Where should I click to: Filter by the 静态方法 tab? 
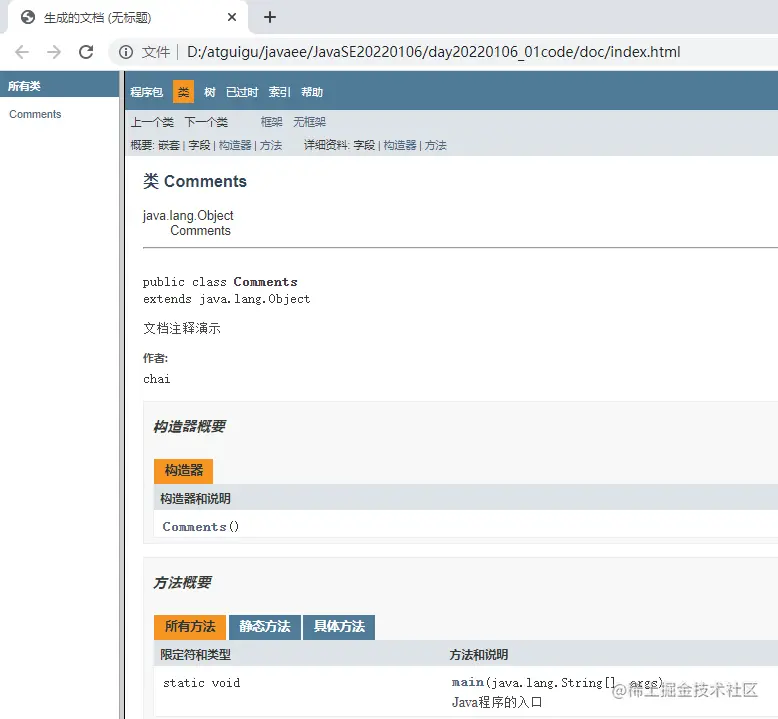[x=265, y=627]
